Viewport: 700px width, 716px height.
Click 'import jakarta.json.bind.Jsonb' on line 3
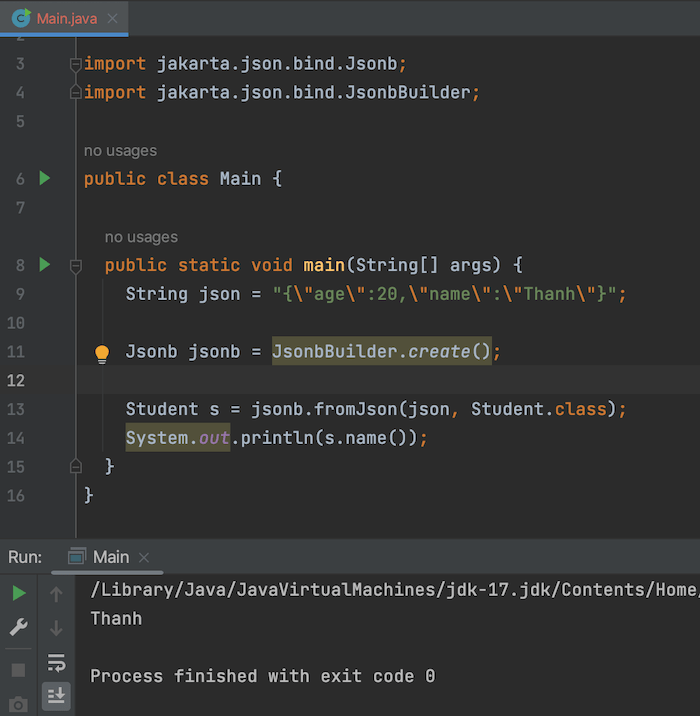point(241,64)
